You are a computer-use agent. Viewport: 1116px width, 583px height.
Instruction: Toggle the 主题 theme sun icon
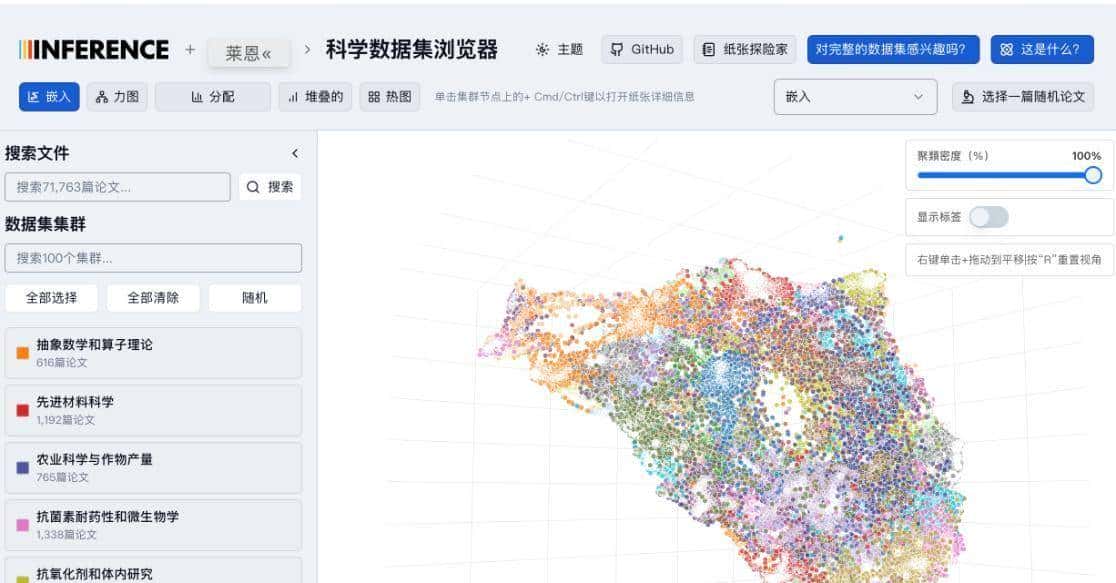pyautogui.click(x=542, y=48)
